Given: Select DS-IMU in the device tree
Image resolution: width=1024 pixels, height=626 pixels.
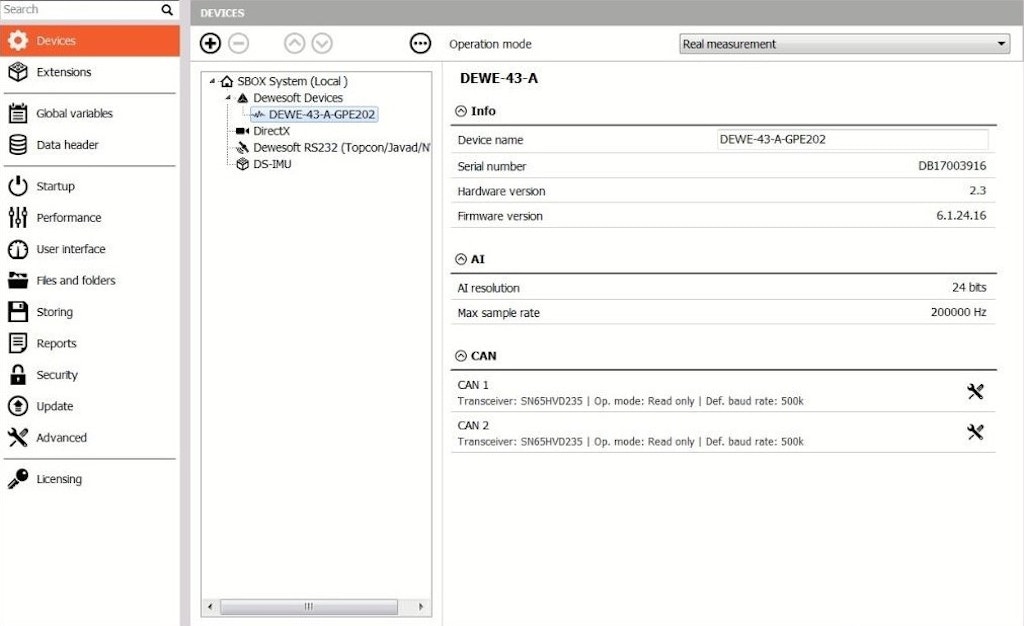Looking at the screenshot, I should click(x=272, y=164).
